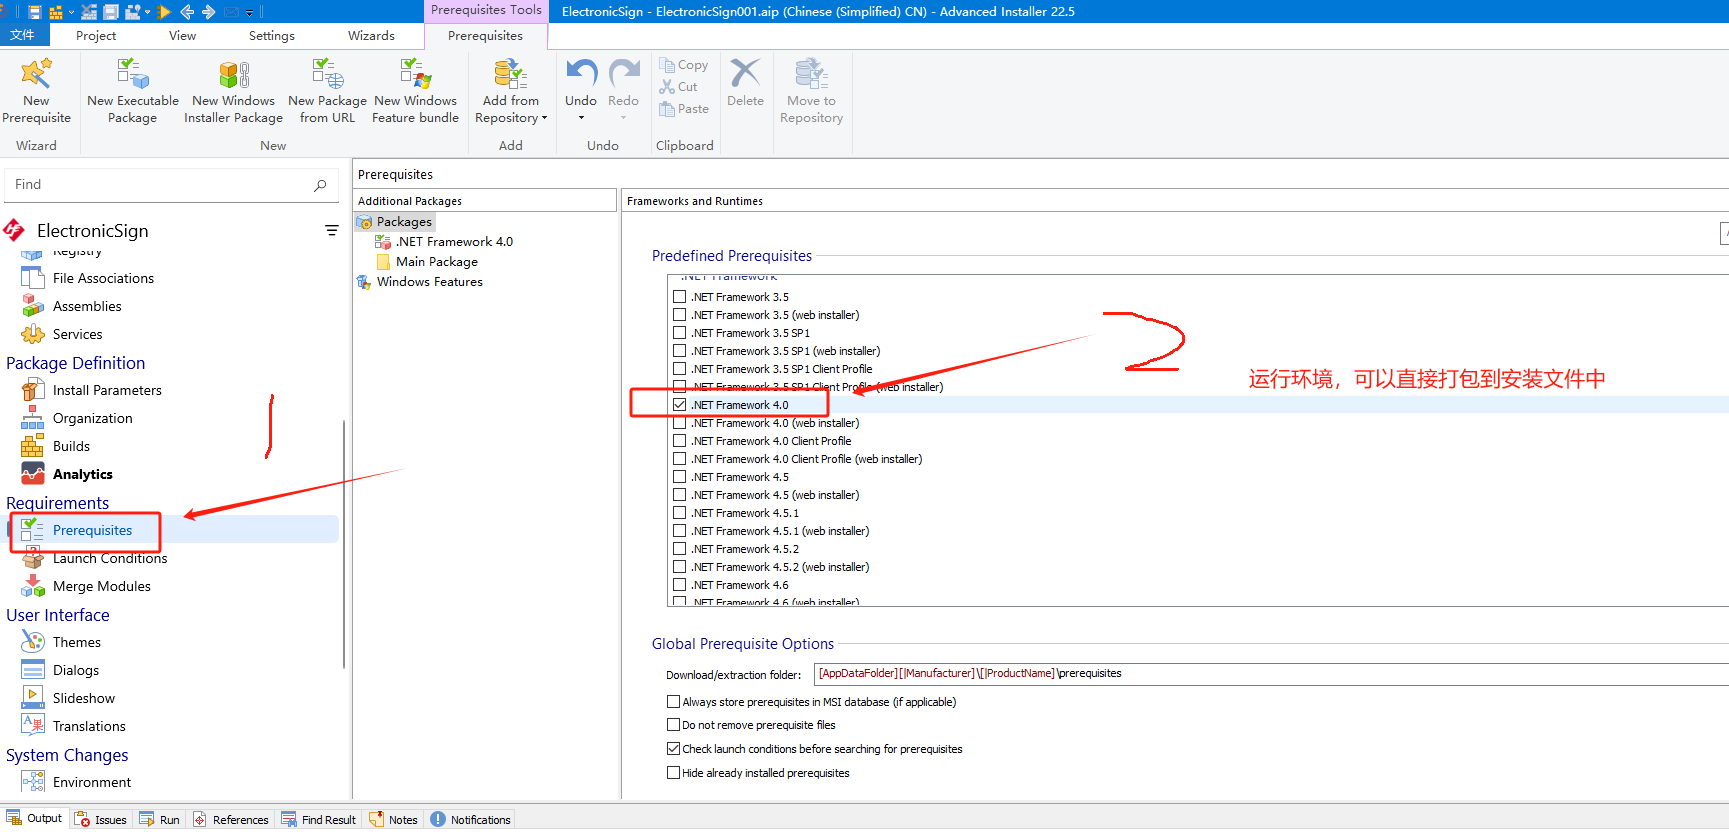Check .NET Framework 3.5 SP1 checkbox

[680, 333]
